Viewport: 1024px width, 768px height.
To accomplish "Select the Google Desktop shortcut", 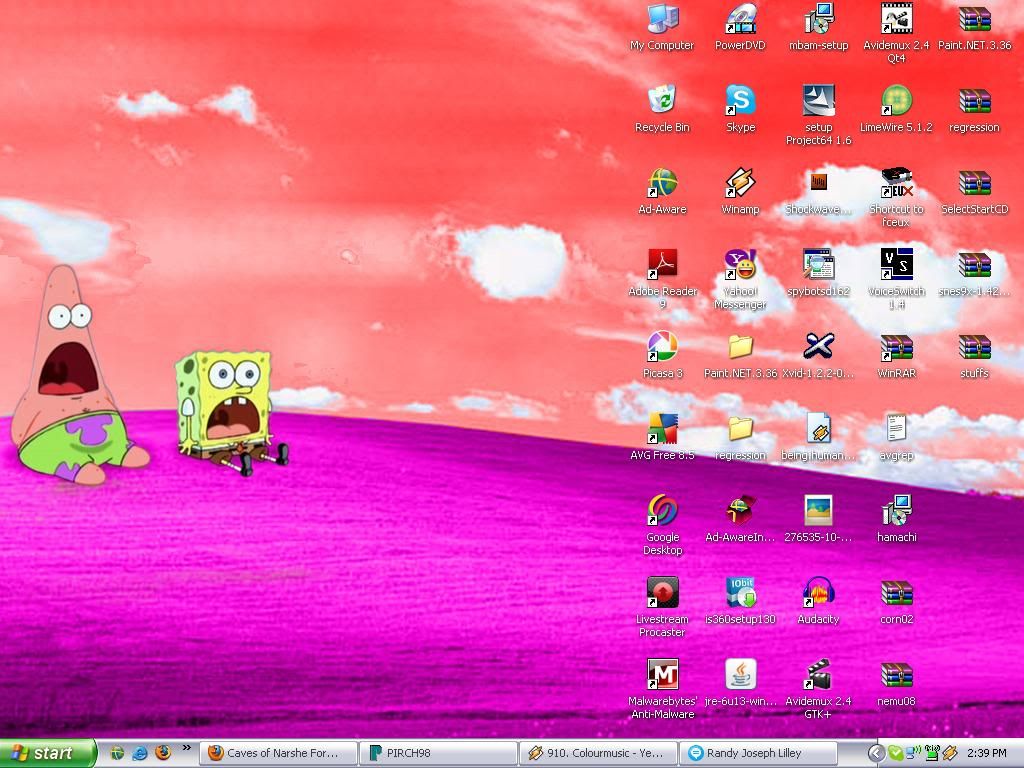I will click(662, 511).
